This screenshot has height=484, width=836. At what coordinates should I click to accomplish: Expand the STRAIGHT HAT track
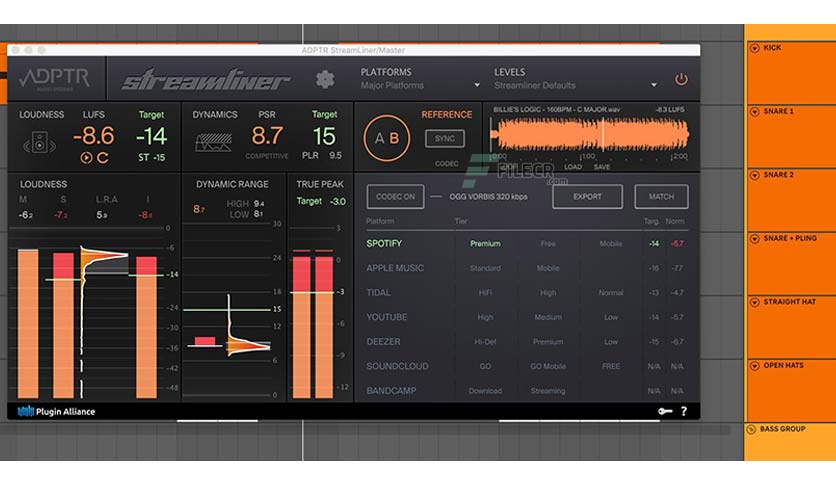click(754, 302)
